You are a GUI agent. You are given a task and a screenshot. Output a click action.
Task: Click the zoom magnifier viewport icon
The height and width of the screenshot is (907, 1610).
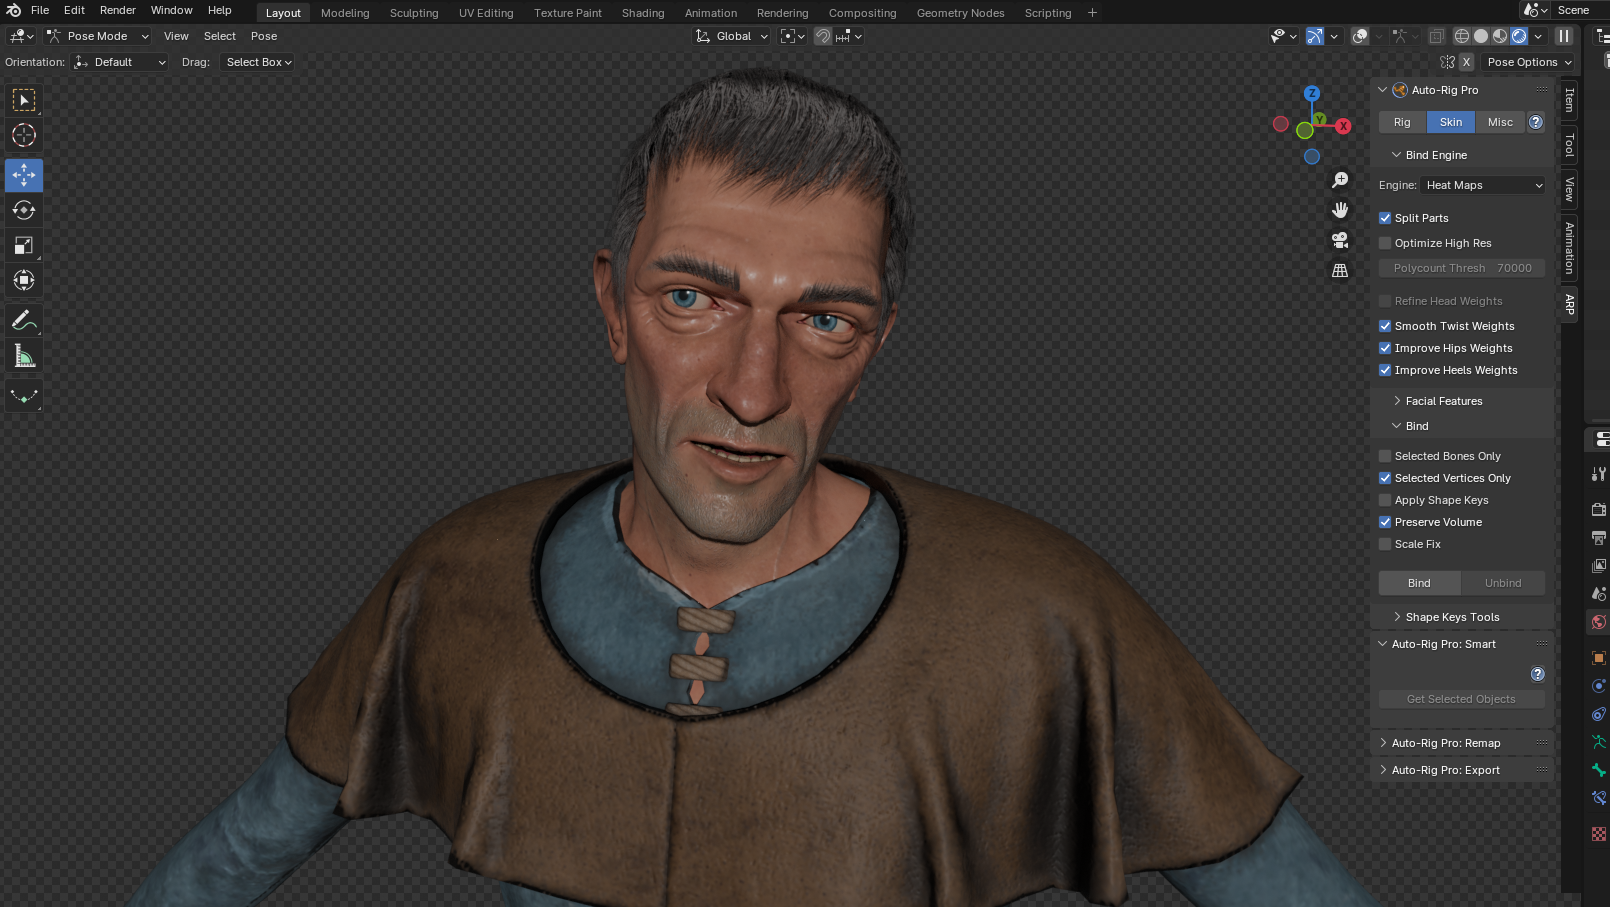click(1340, 180)
